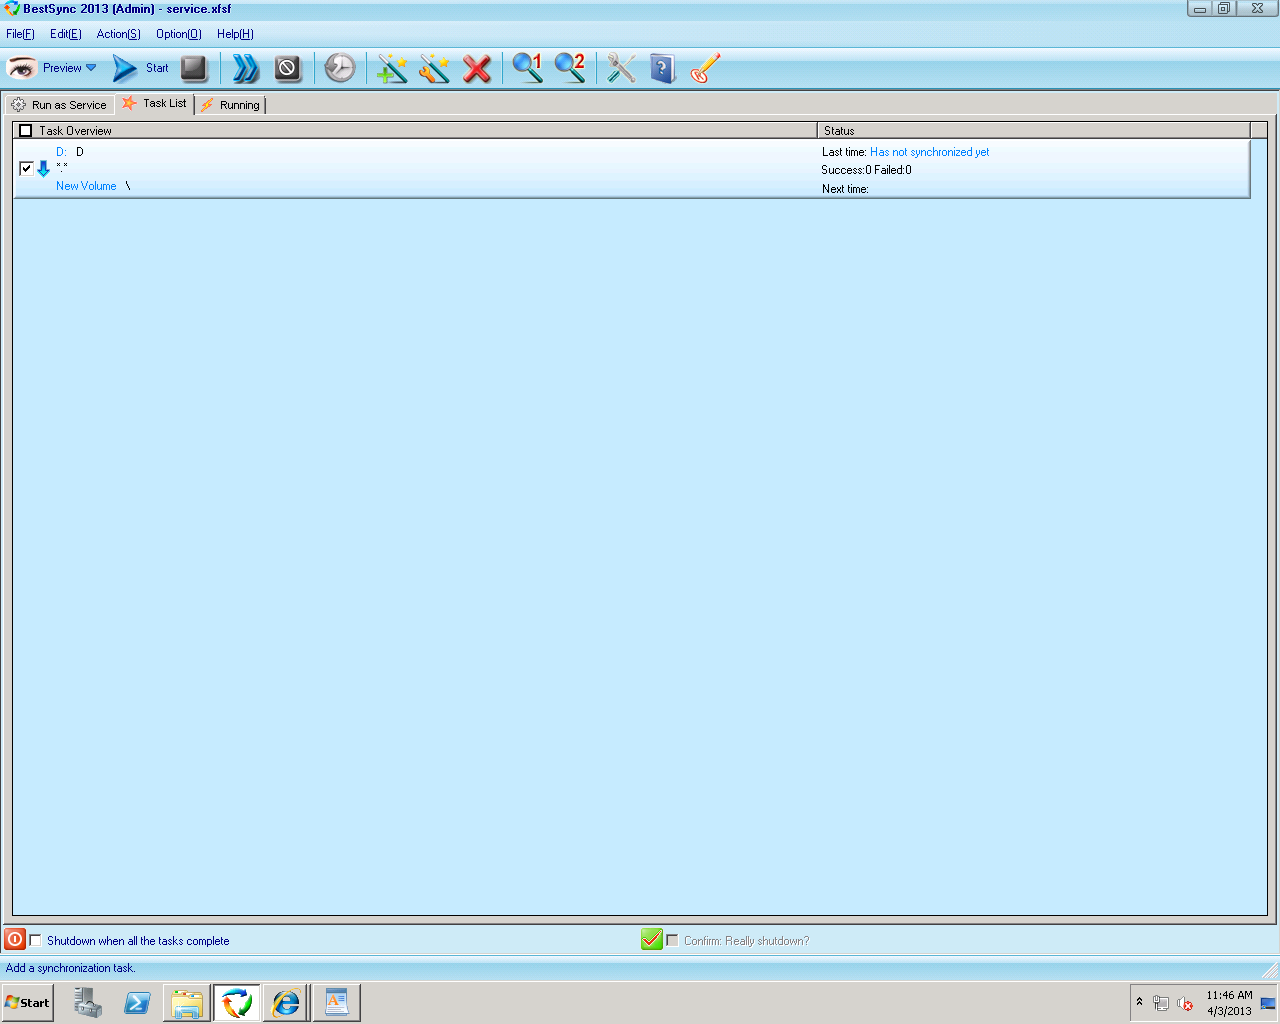Image resolution: width=1280 pixels, height=1024 pixels.
Task: Open the Action menu
Action: [118, 34]
